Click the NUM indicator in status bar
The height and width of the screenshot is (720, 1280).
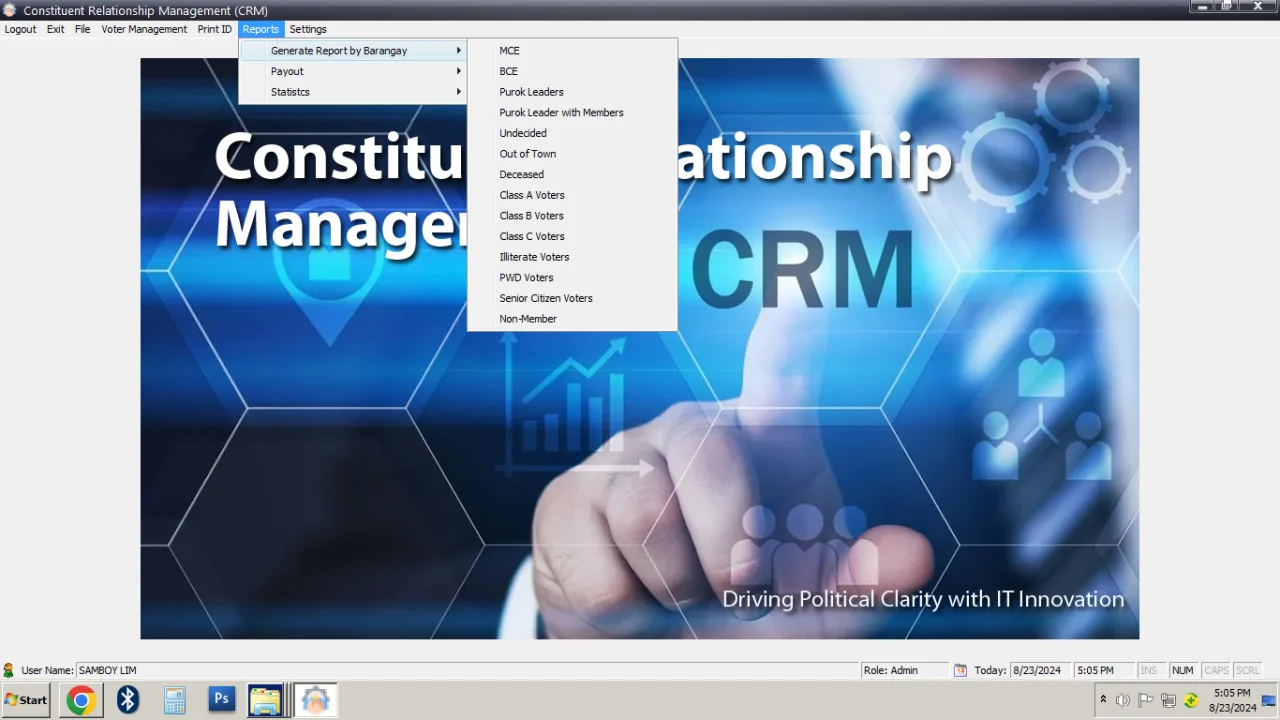[1183, 670]
